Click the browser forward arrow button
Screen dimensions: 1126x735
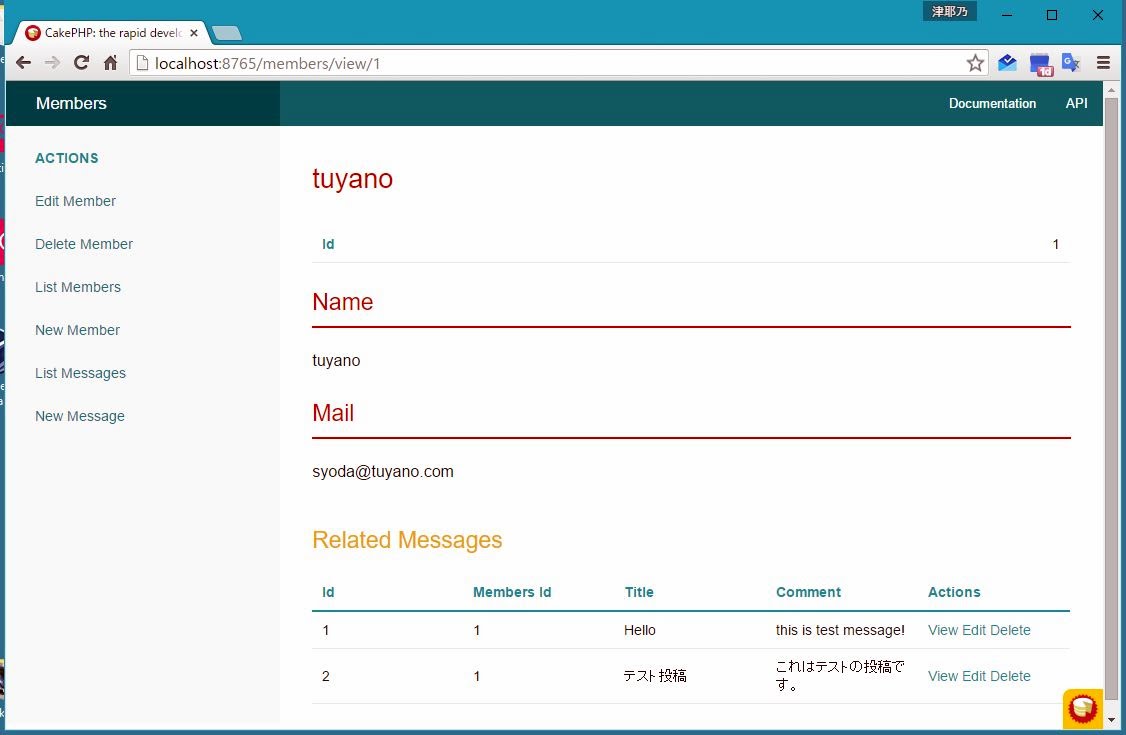52,63
